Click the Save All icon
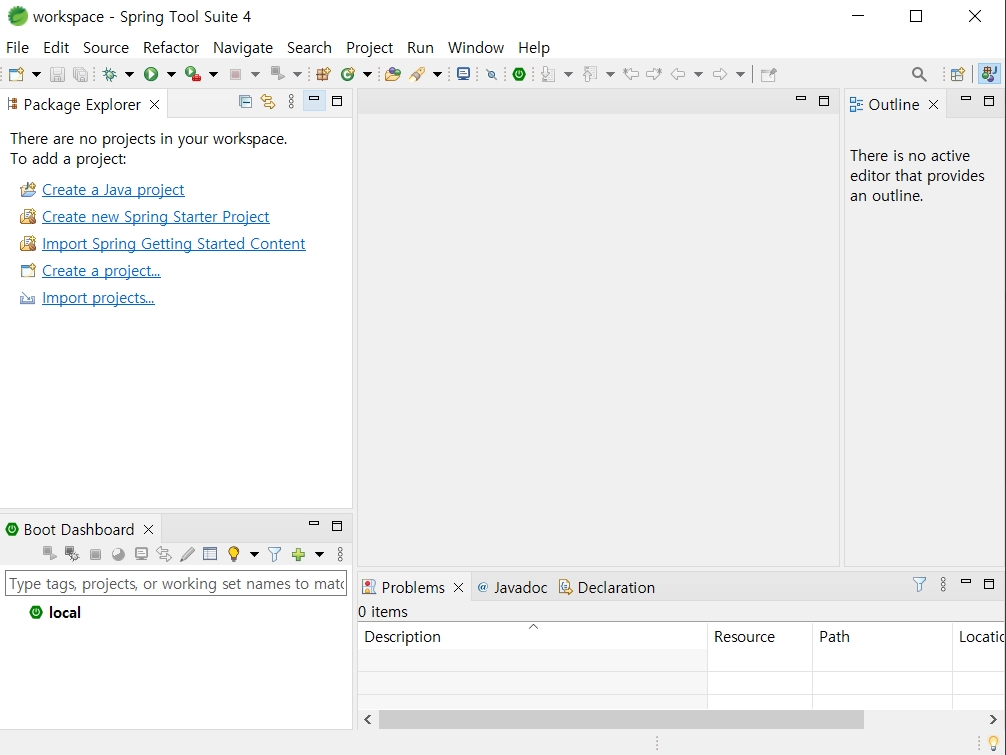1006x755 pixels. (80, 74)
